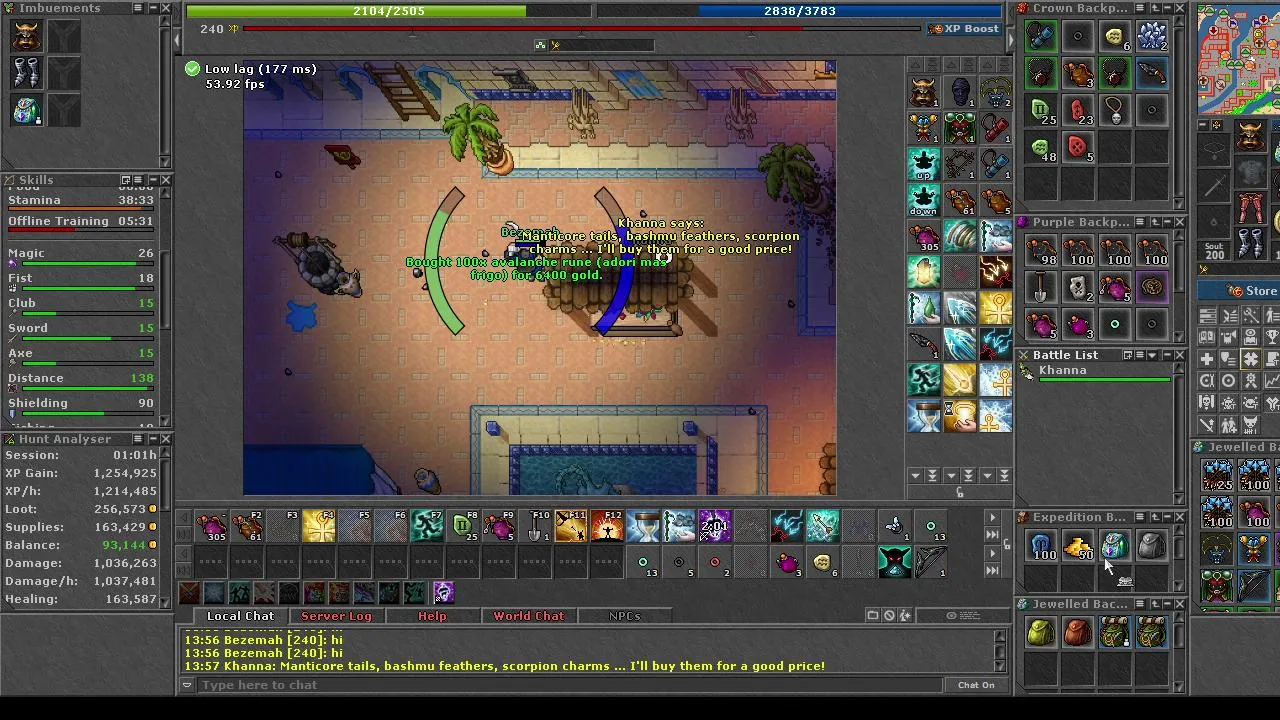Viewport: 1280px width, 720px height.
Task: Use the mana potion with 305 charges
Action: pos(212,526)
